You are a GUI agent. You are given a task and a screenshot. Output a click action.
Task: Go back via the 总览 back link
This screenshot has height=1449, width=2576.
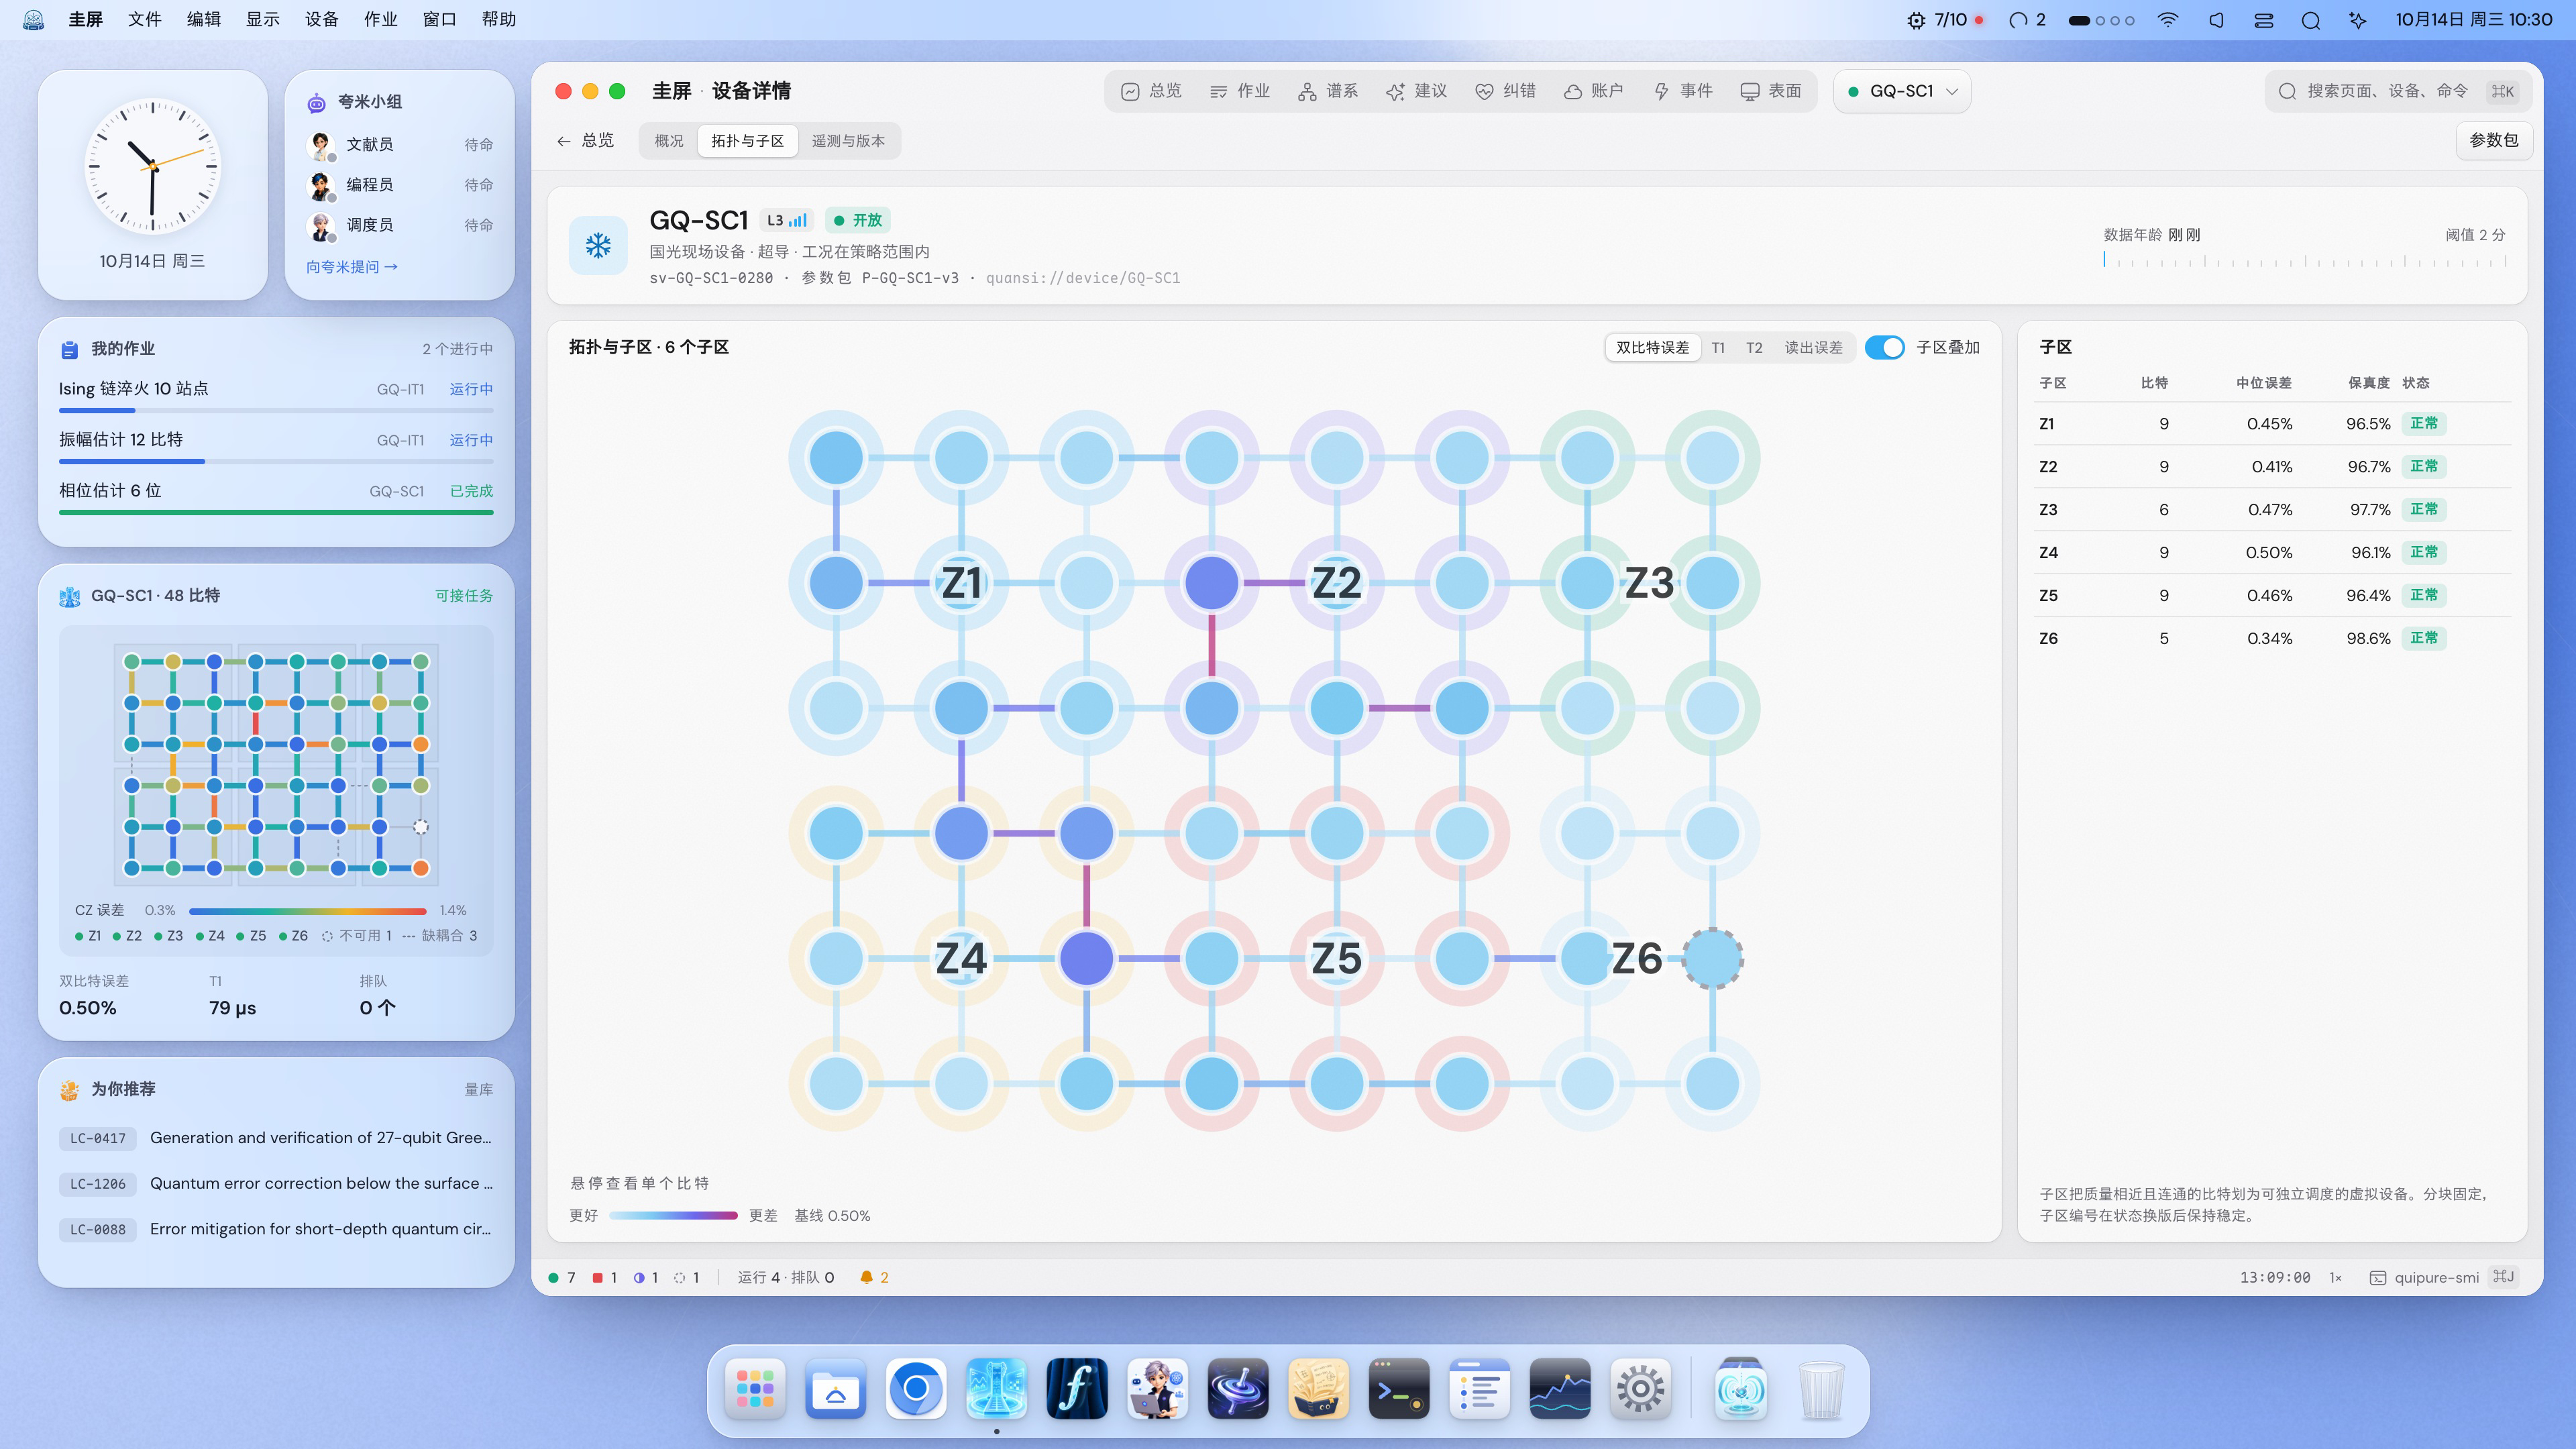tap(586, 141)
